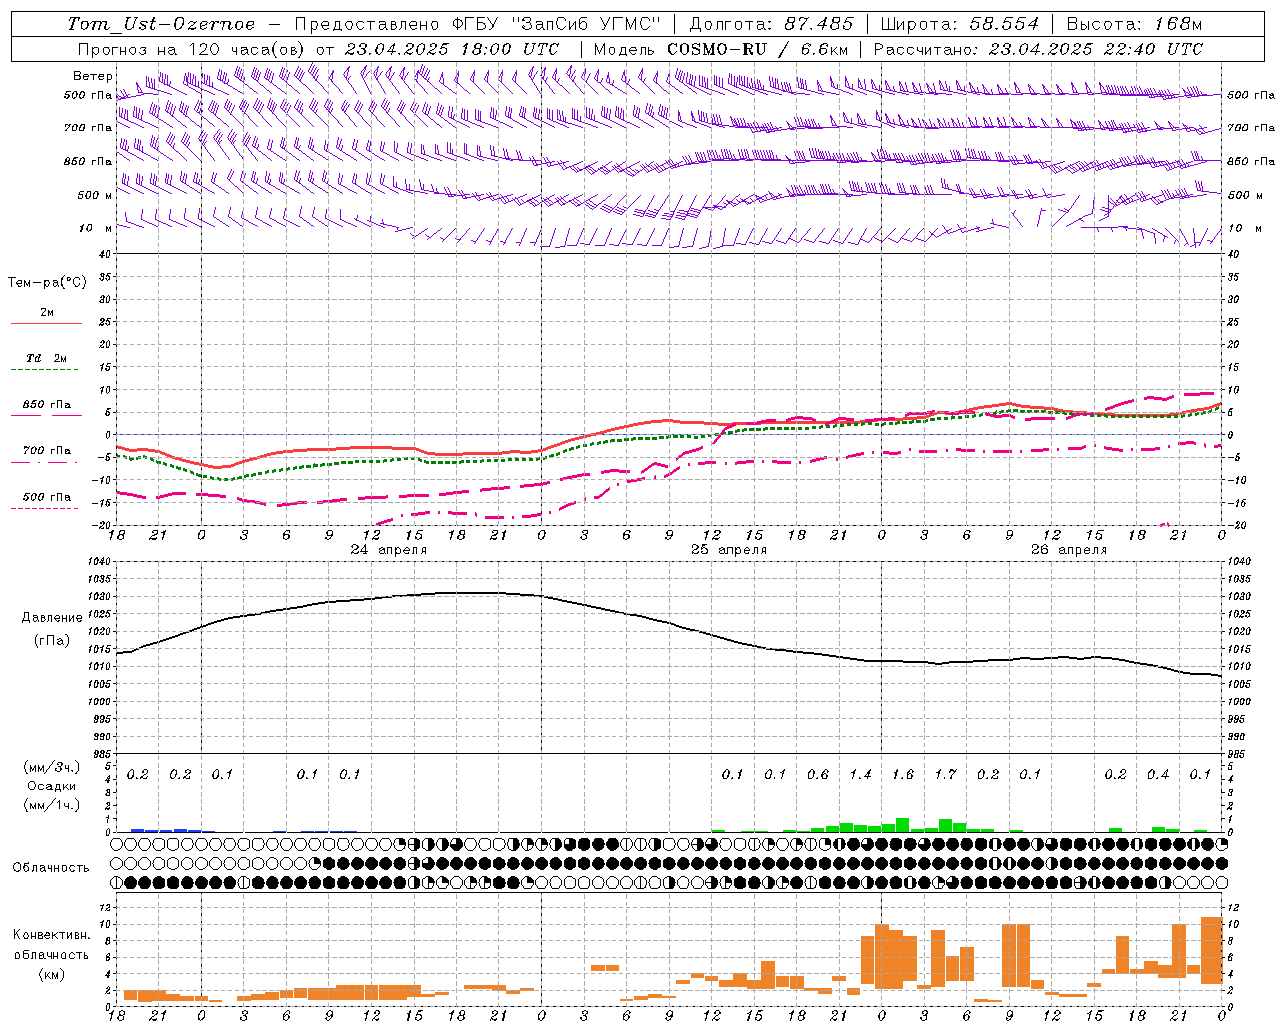
Task: Click the Конвективн. облачность (км) label
Action: click(x=51, y=955)
